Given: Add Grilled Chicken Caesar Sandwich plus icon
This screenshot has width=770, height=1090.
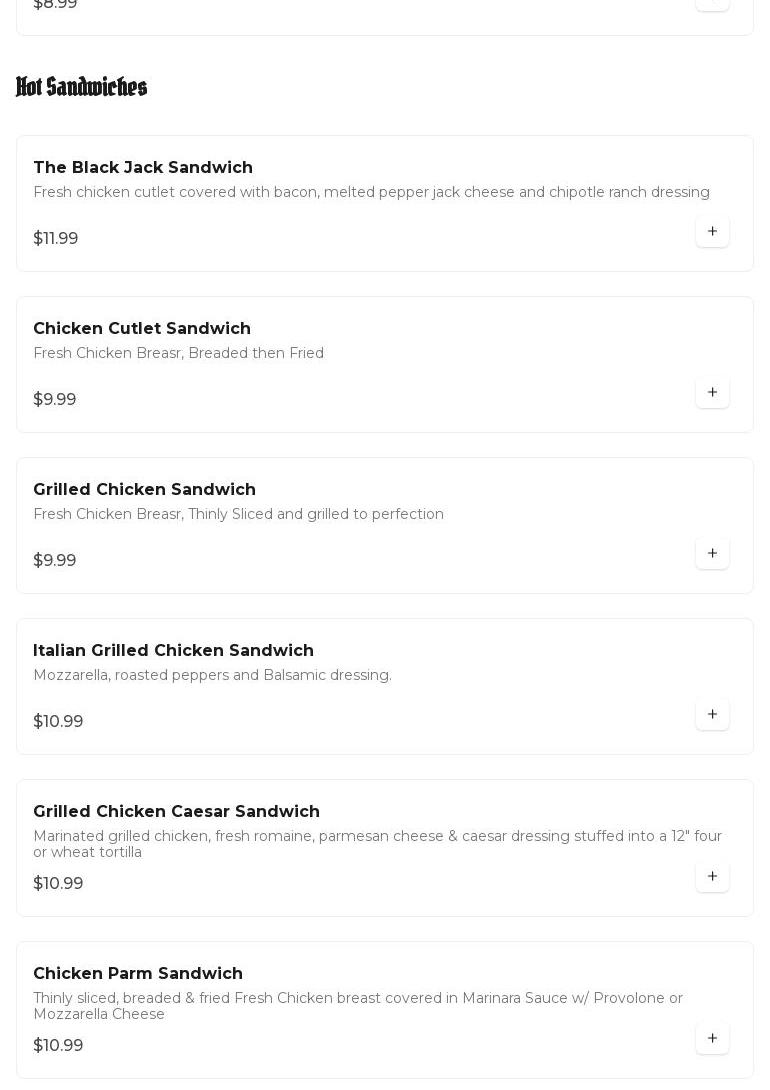Looking at the screenshot, I should pyautogui.click(x=712, y=876).
